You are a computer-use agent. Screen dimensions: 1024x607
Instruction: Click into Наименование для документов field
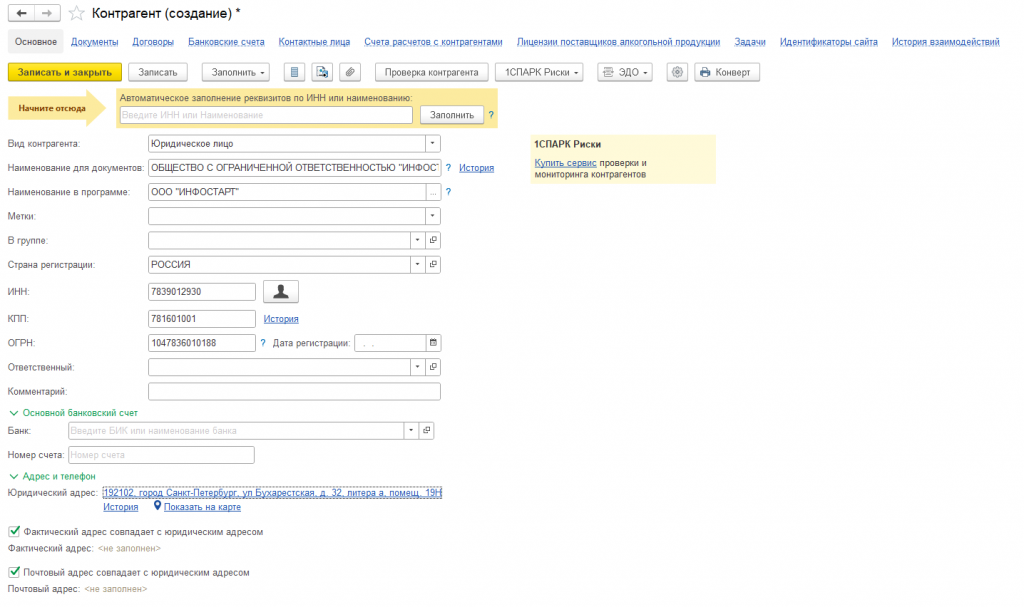(295, 168)
